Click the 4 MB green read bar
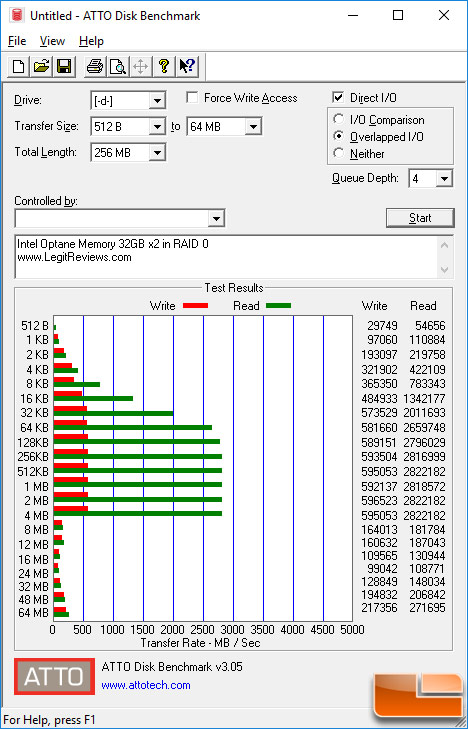Screen dimensions: 468x729 (x=138, y=513)
